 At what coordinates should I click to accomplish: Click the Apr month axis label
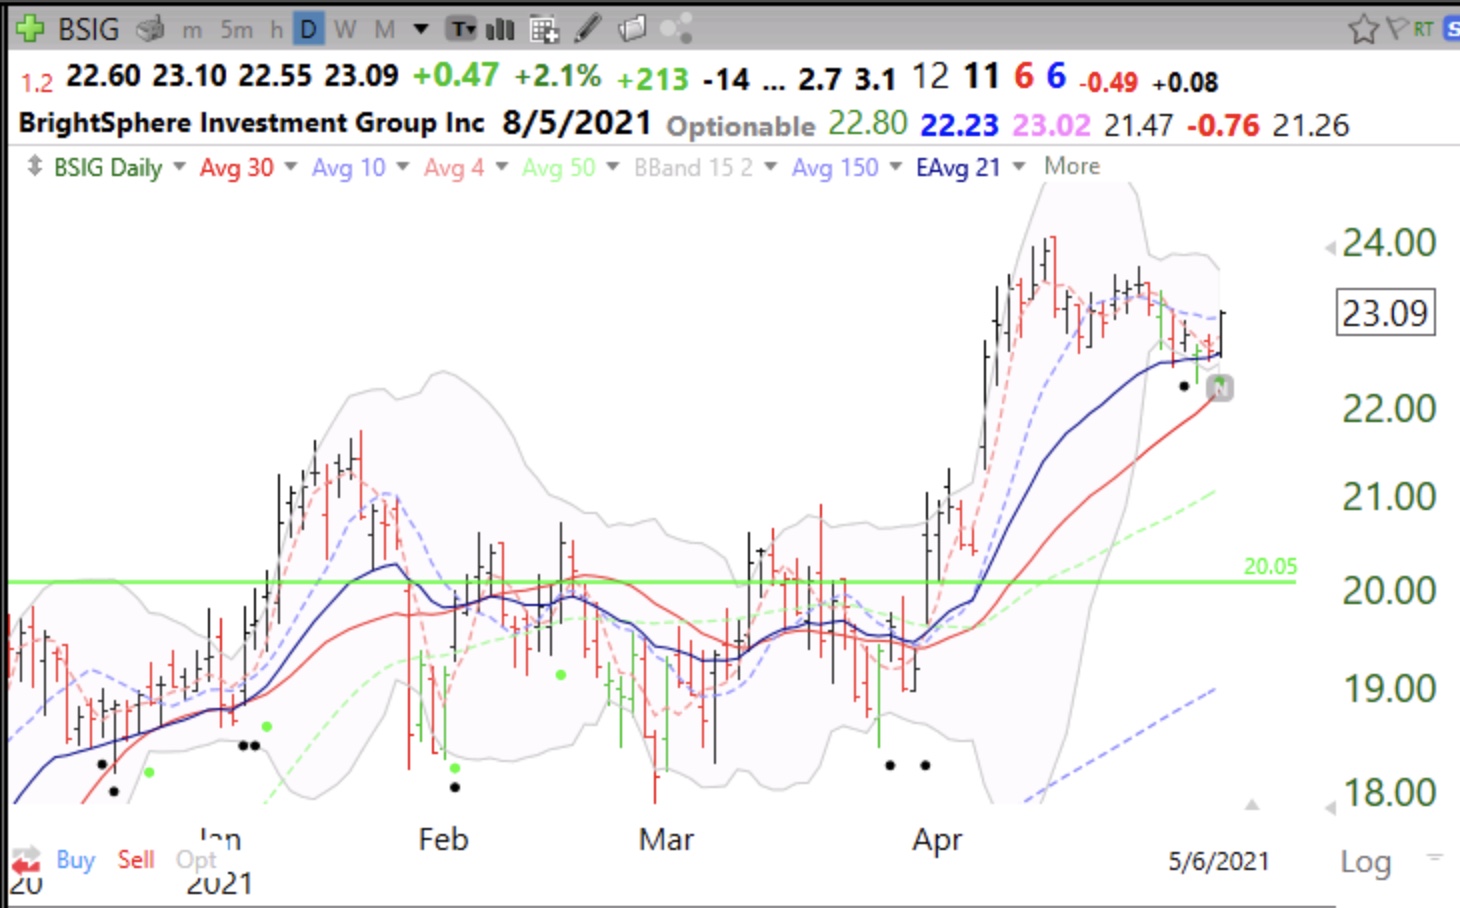coord(937,840)
